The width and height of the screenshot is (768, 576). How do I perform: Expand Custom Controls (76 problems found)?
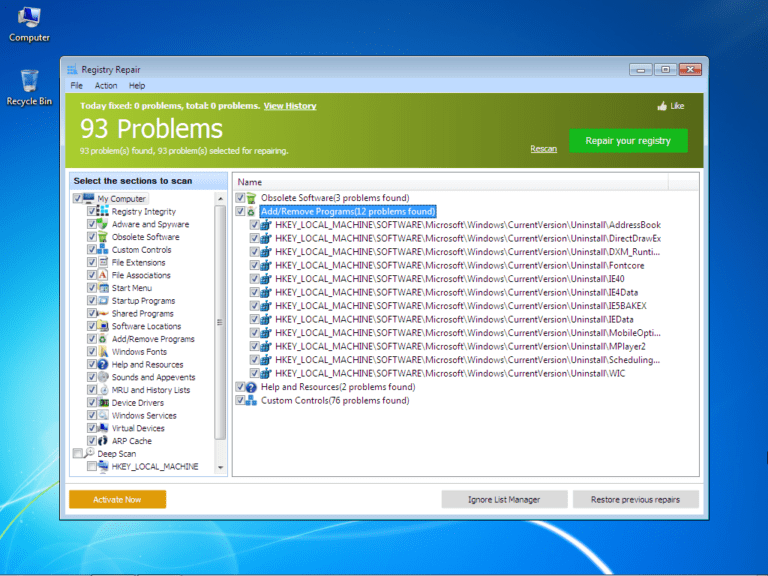(334, 401)
